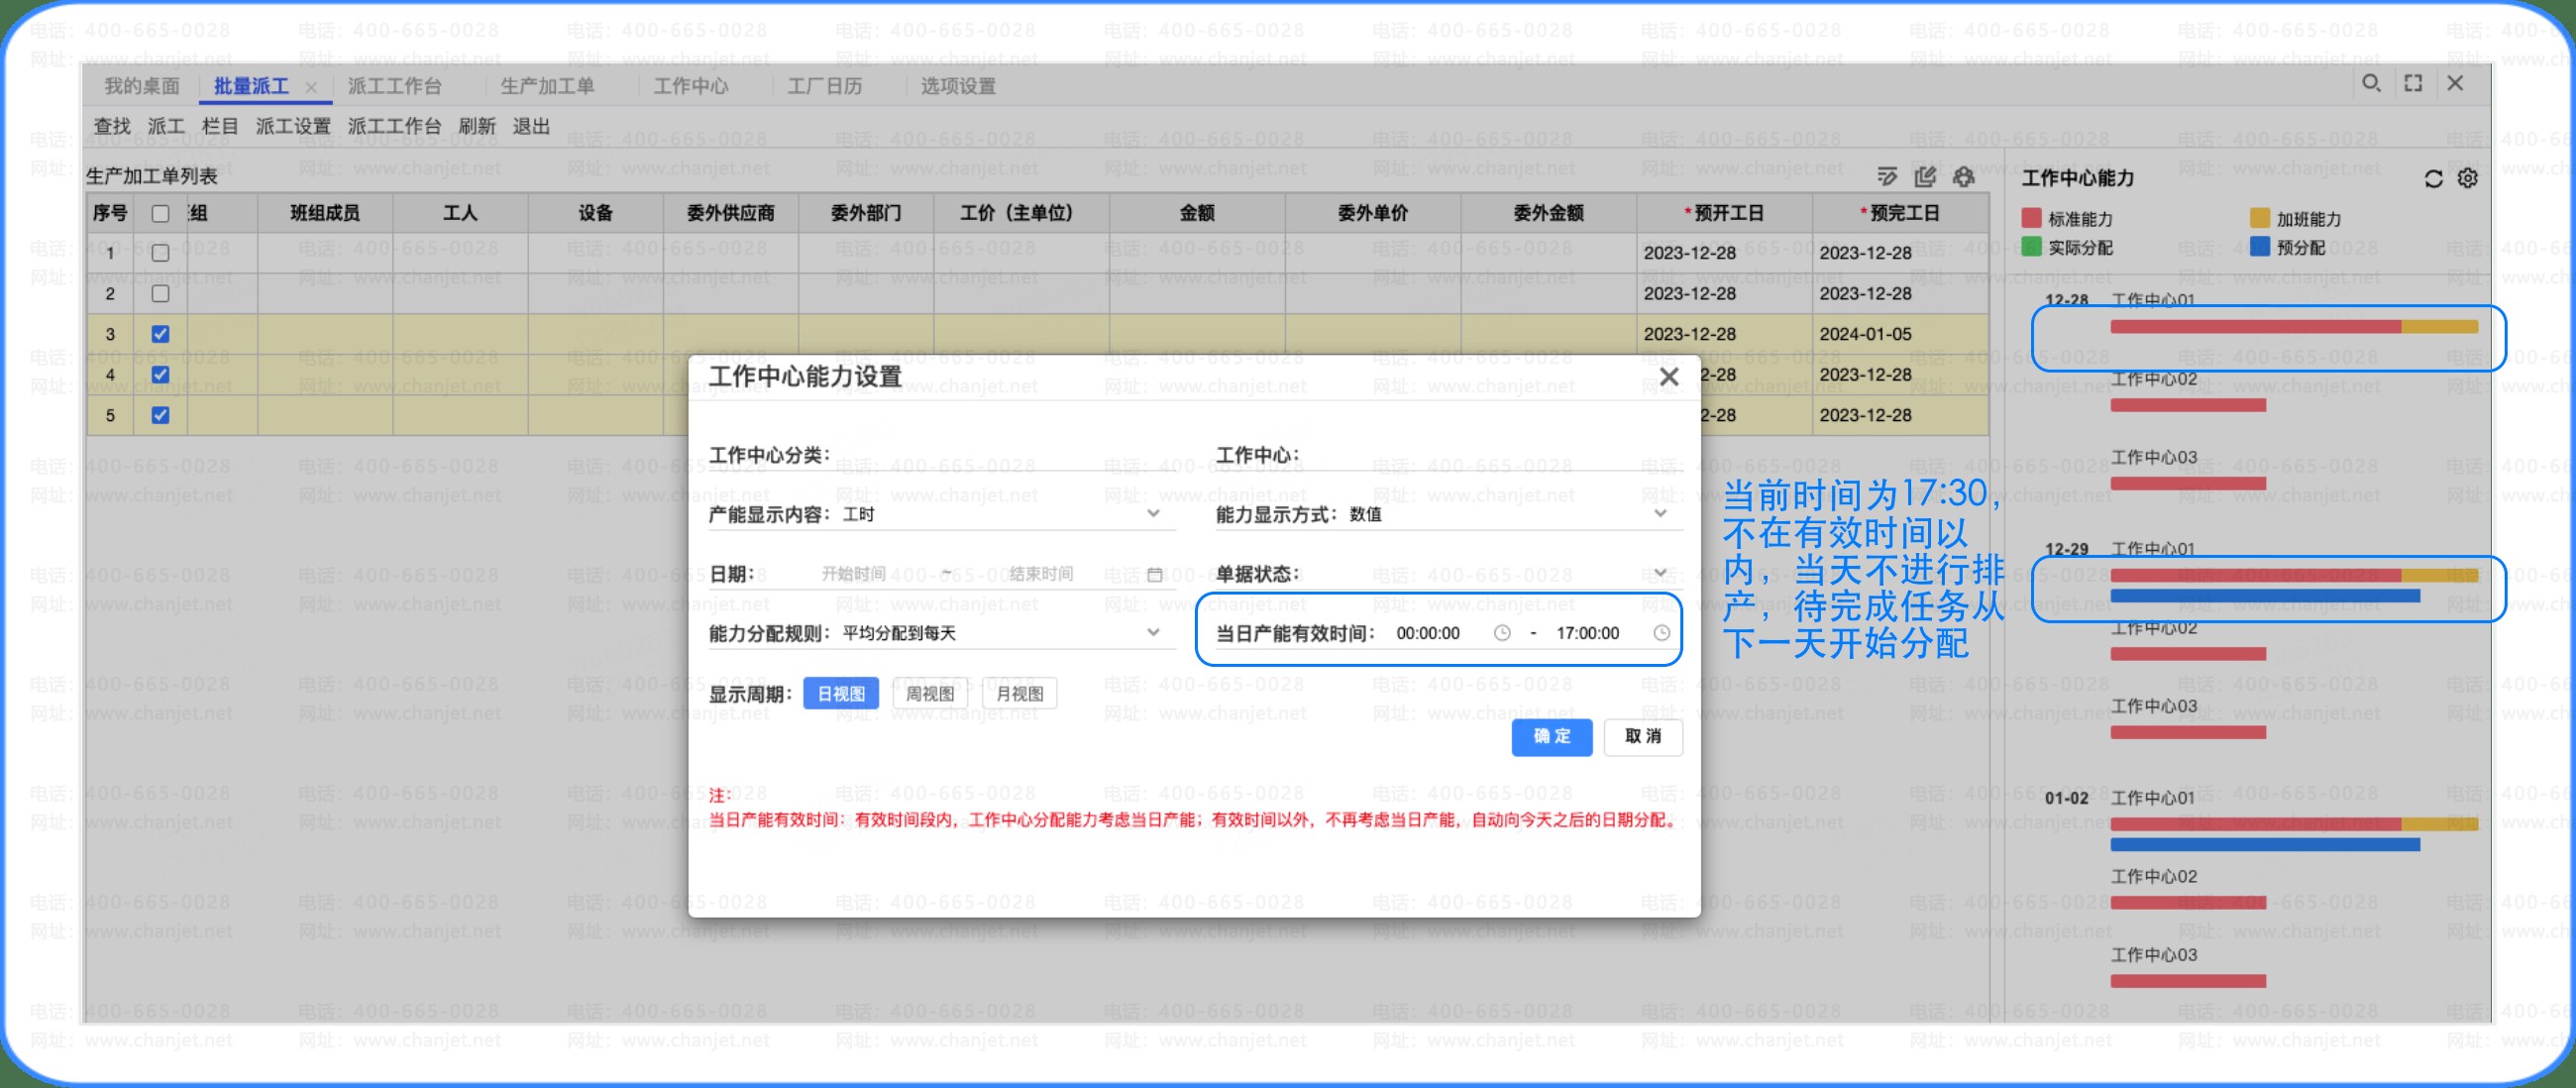The image size is (2576, 1088).
Task: Check the checkbox in row 1
Action: pyautogui.click(x=160, y=253)
